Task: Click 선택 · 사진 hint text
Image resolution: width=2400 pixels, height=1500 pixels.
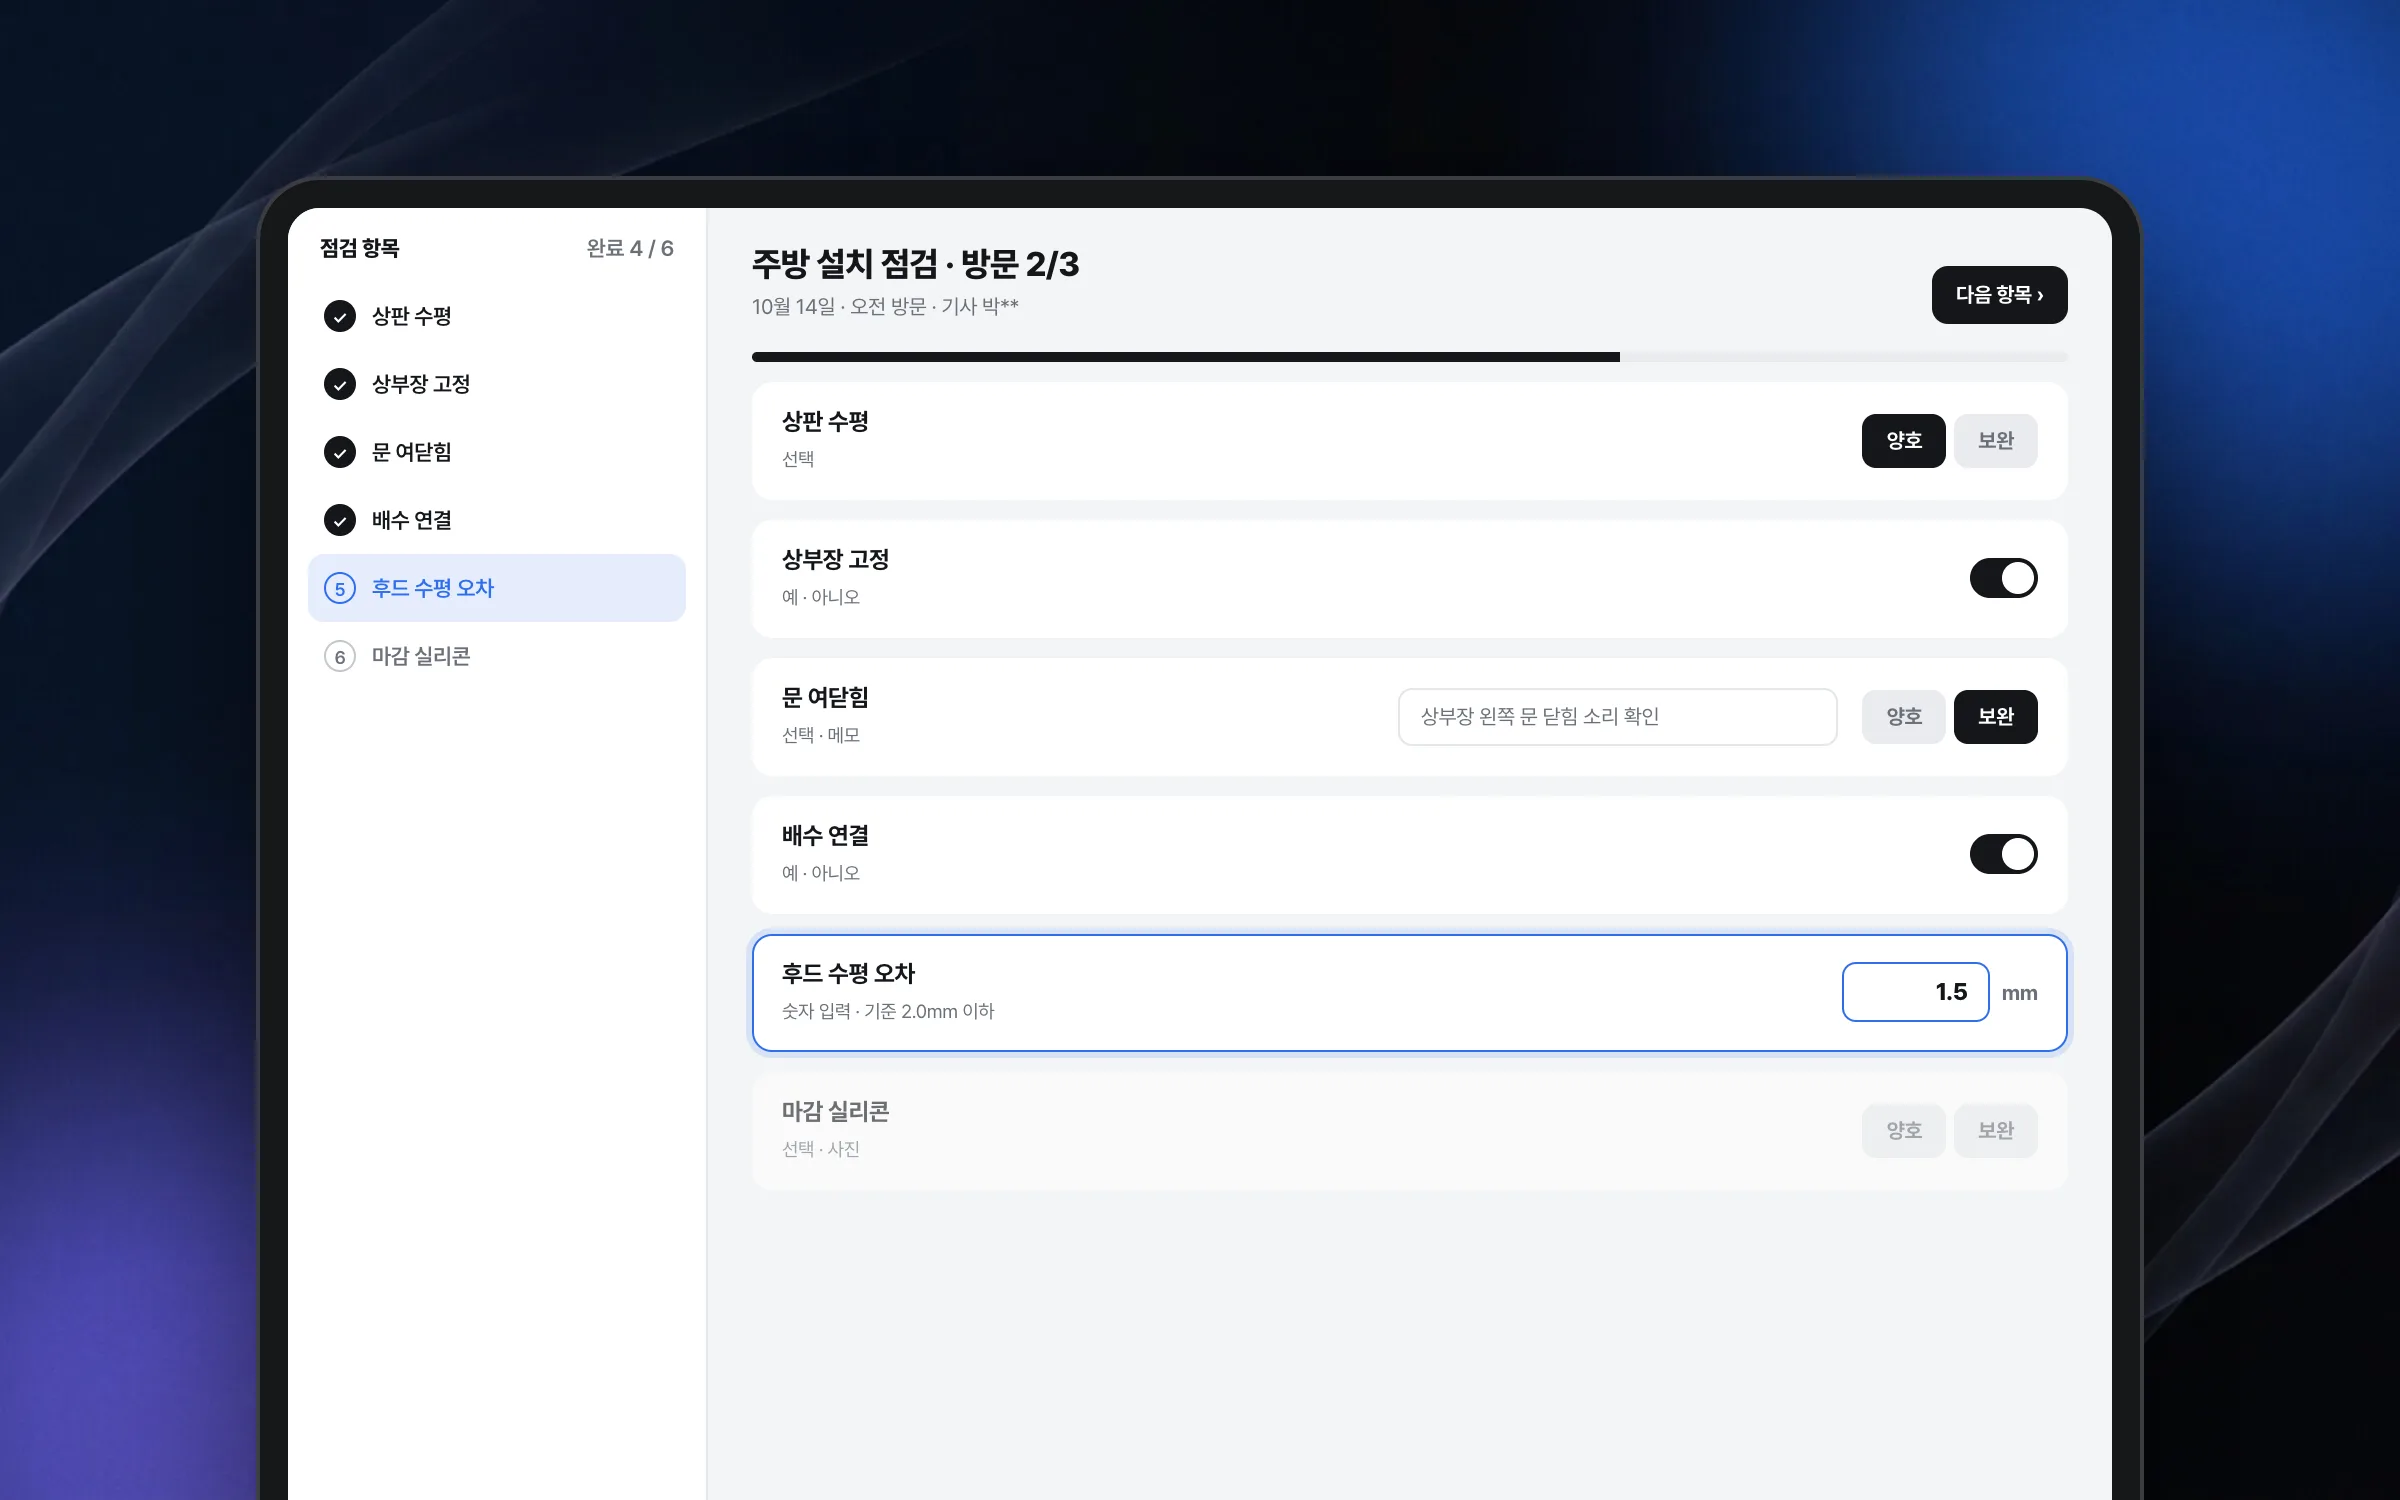Action: pyautogui.click(x=820, y=1149)
